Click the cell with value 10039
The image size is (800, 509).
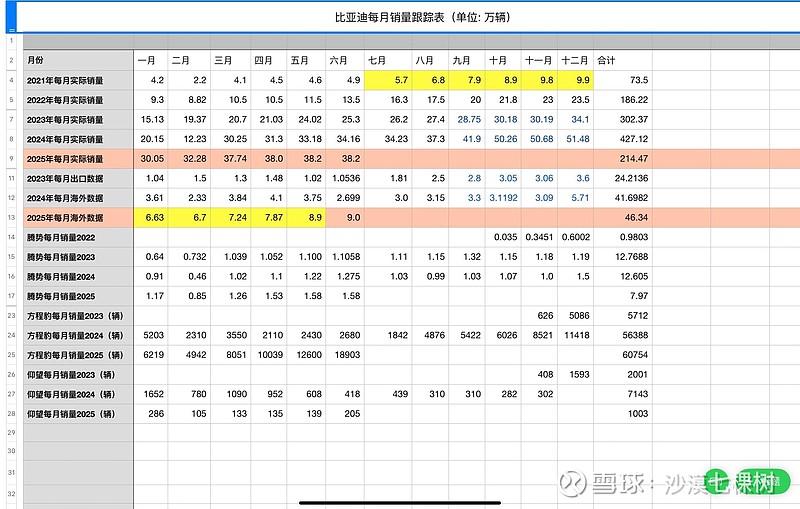coord(269,355)
